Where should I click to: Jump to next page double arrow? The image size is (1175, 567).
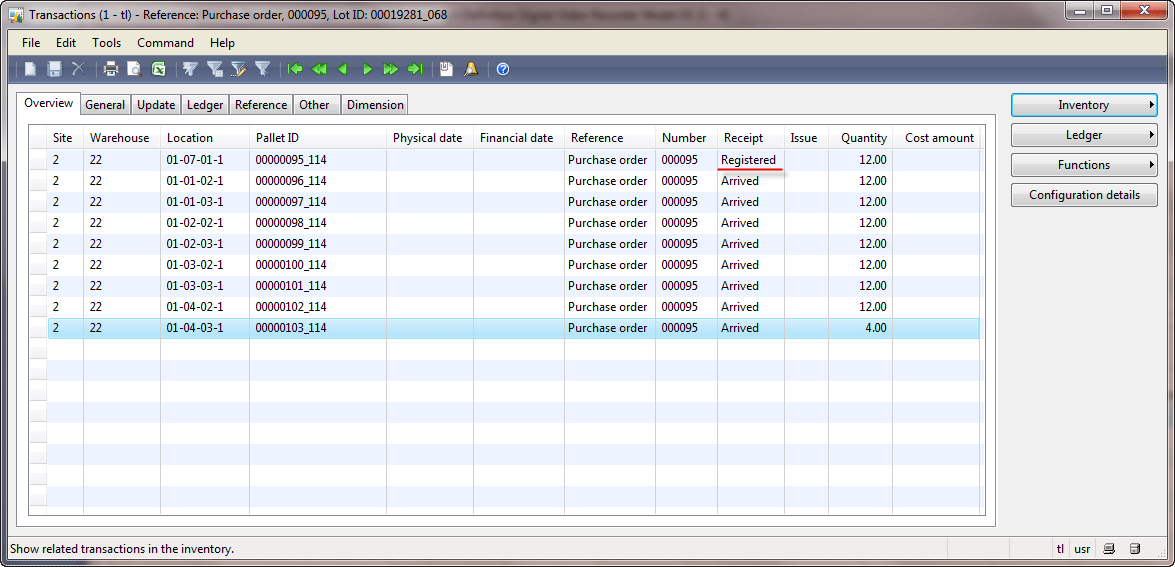[x=390, y=69]
